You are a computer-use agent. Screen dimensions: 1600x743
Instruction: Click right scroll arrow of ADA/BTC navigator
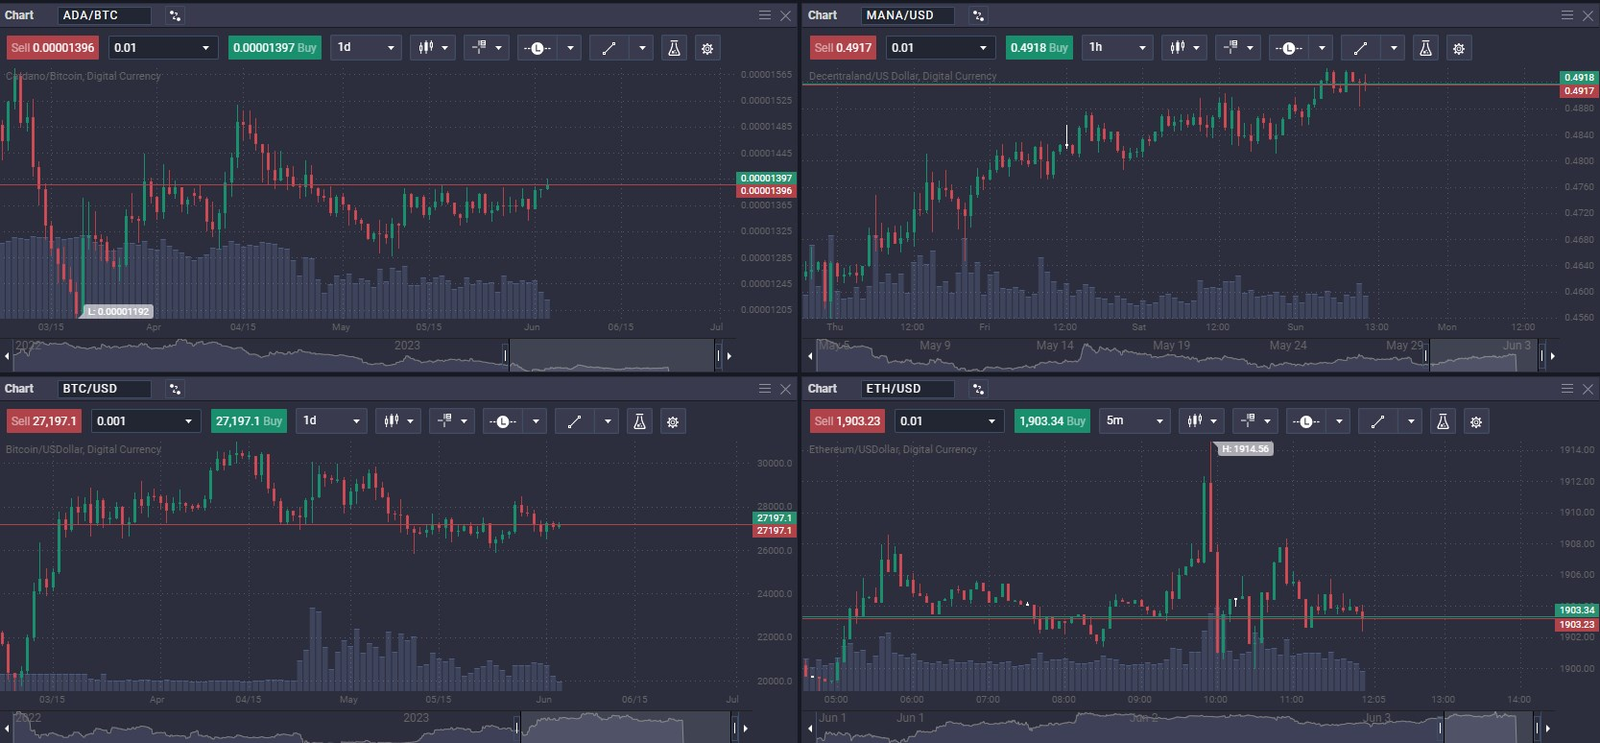coord(729,355)
